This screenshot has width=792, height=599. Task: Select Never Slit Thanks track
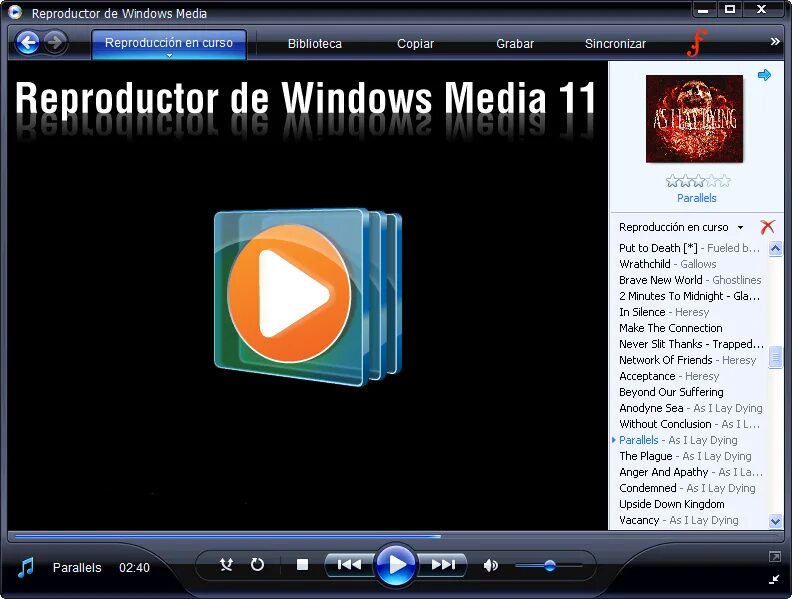689,344
